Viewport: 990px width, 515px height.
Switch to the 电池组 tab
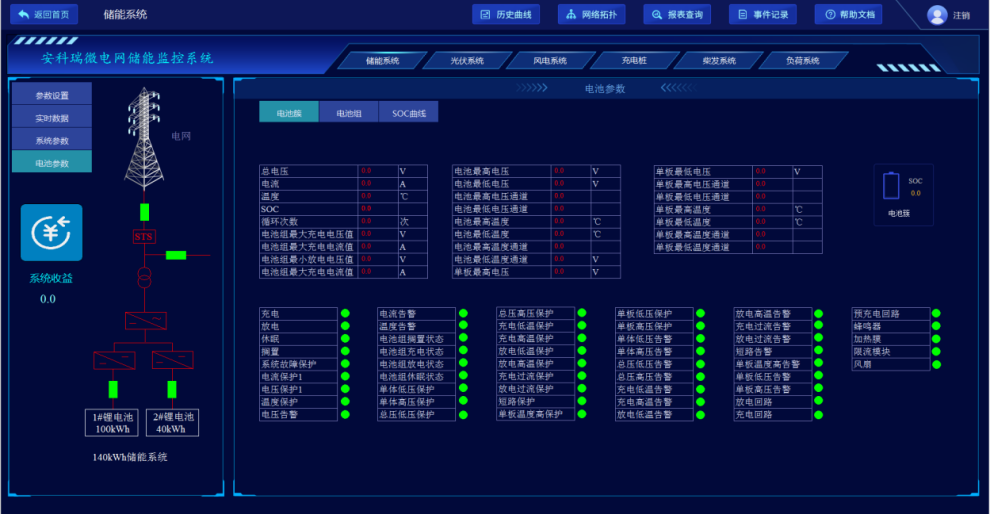tap(349, 113)
